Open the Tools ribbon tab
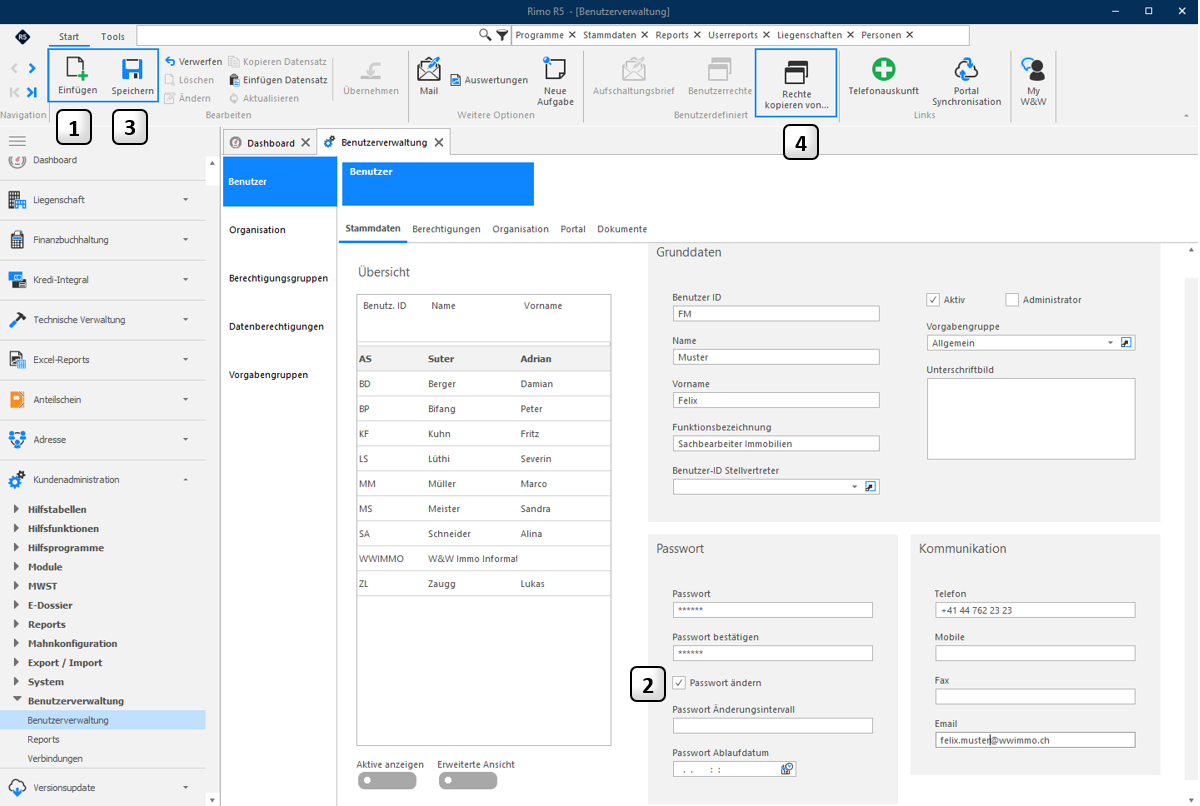The image size is (1200, 806). (113, 37)
